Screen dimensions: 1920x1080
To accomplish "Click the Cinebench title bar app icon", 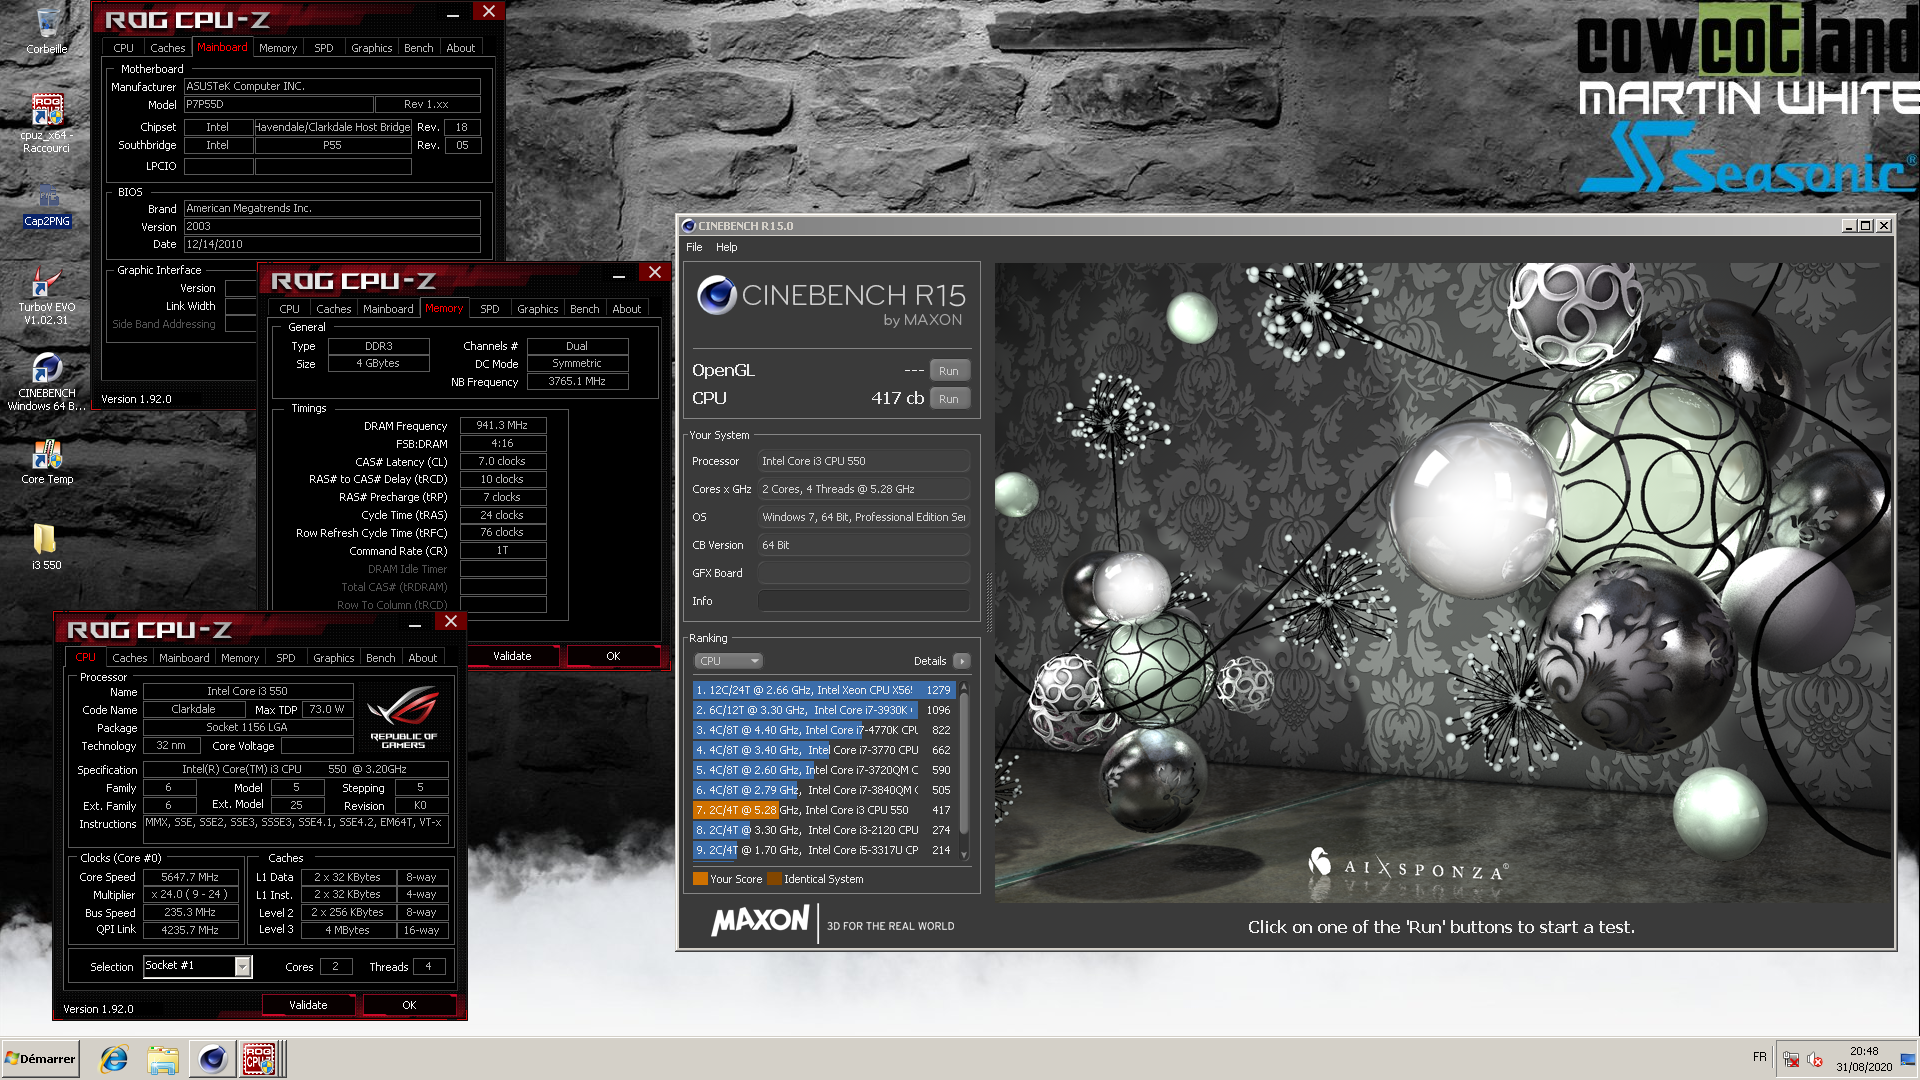I will (x=688, y=226).
